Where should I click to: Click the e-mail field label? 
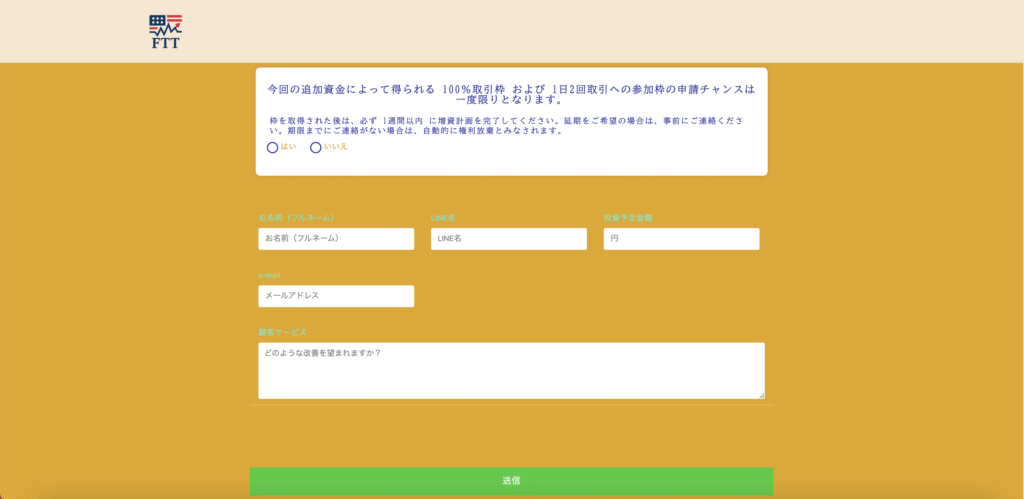pyautogui.click(x=269, y=276)
